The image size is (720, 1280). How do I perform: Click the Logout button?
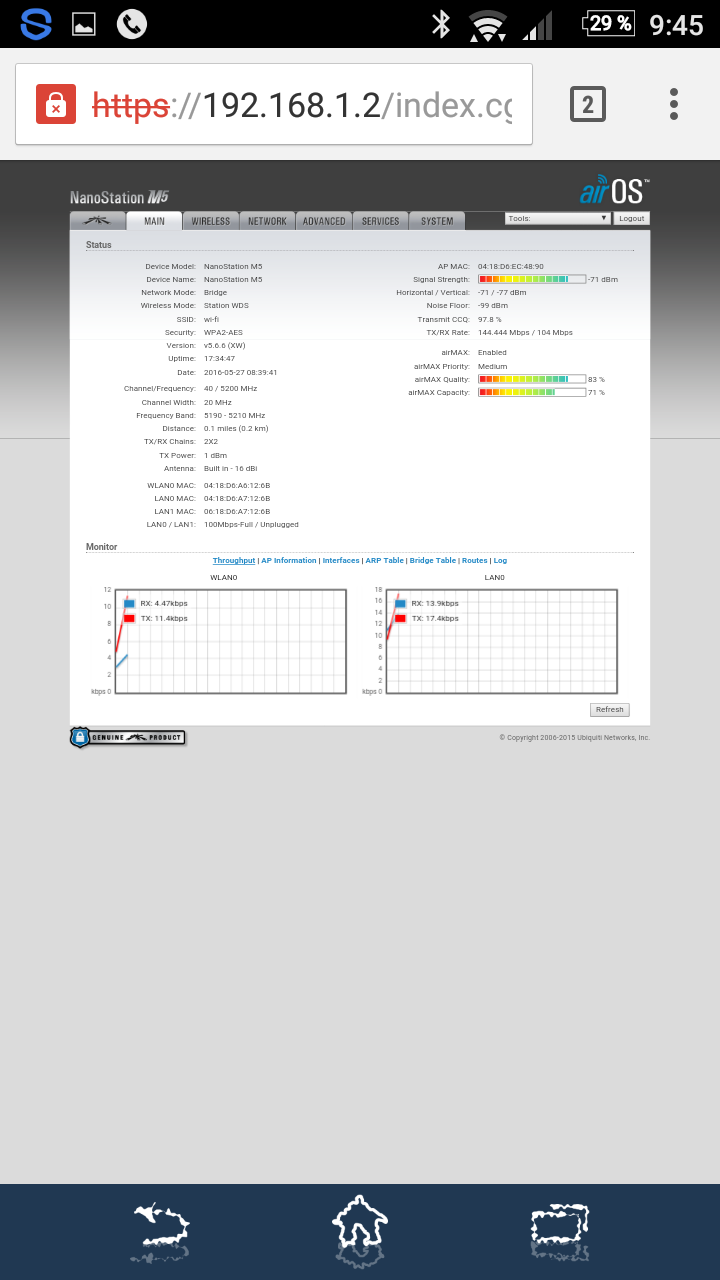(631, 218)
